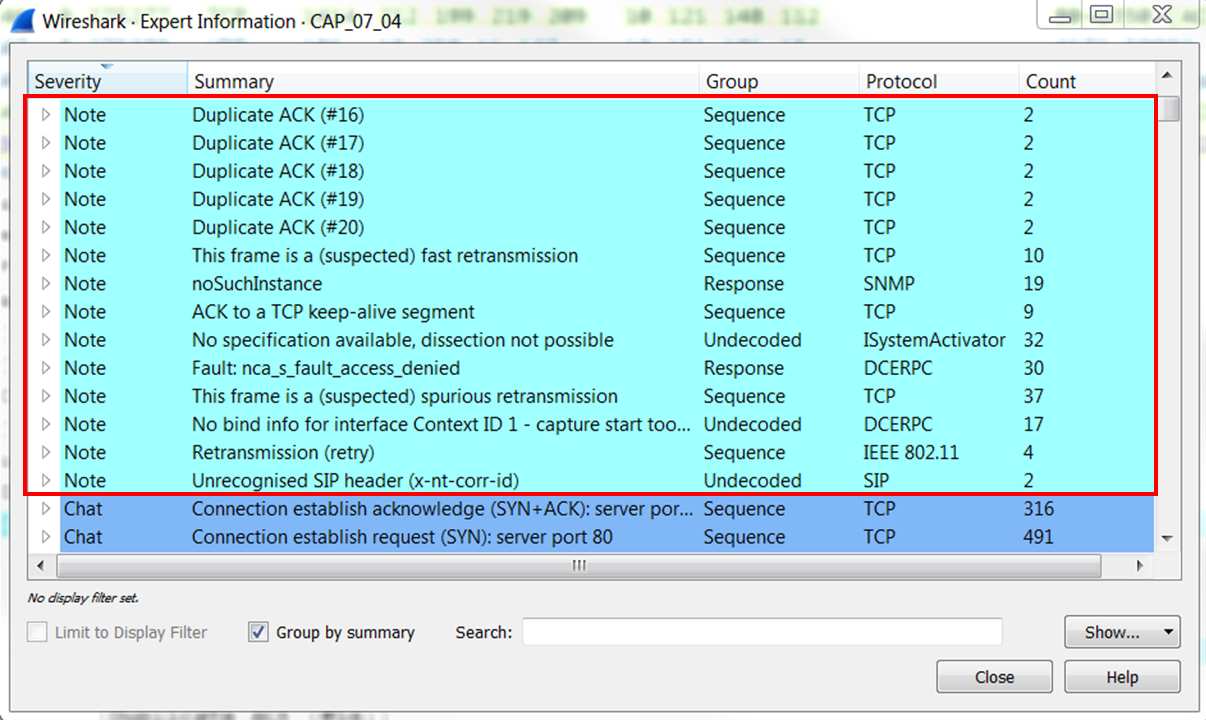
Task: Expand the No bind info row
Action: [x=45, y=424]
